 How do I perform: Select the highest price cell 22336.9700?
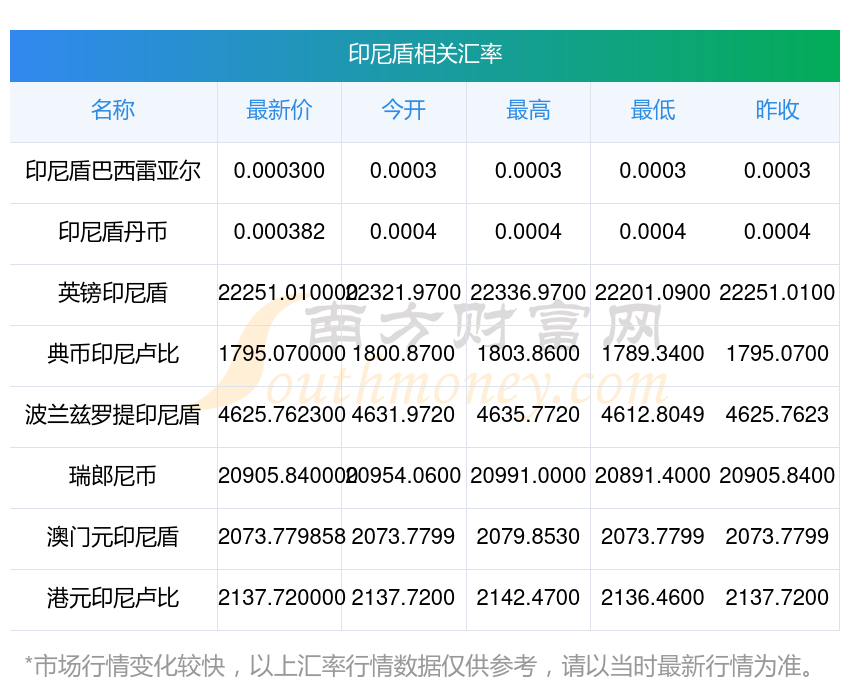pyautogui.click(x=528, y=293)
